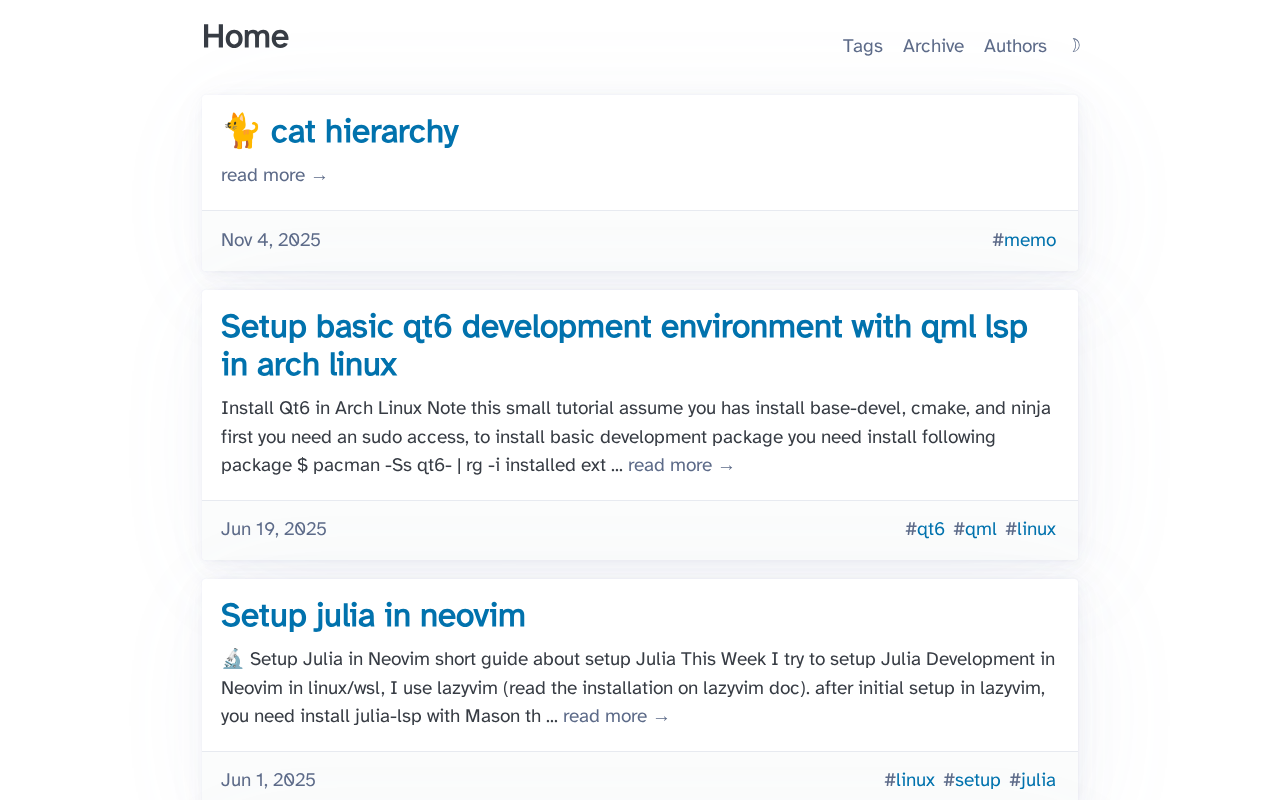Click read more on the Qt6 post
Image resolution: width=1280 pixels, height=800 pixels.
click(x=681, y=466)
